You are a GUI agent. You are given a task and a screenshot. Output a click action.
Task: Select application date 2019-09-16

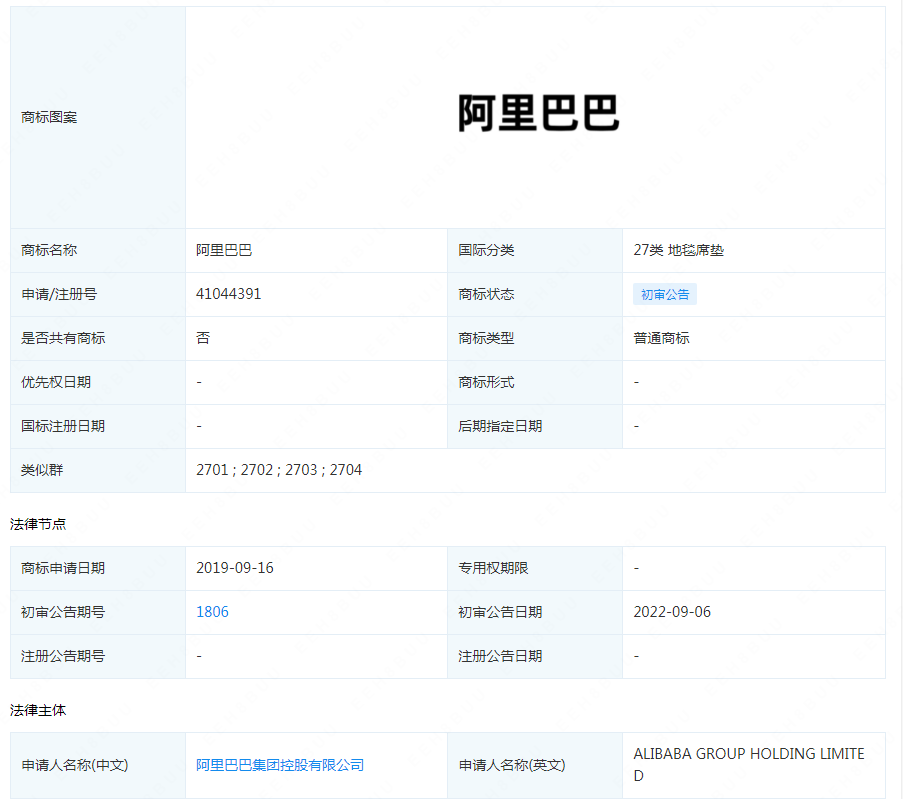tap(234, 568)
